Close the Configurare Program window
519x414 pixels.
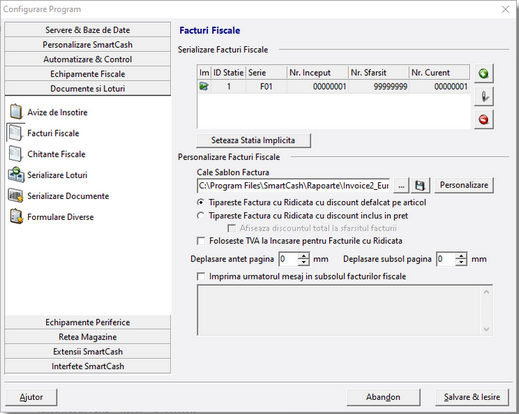tap(505, 9)
